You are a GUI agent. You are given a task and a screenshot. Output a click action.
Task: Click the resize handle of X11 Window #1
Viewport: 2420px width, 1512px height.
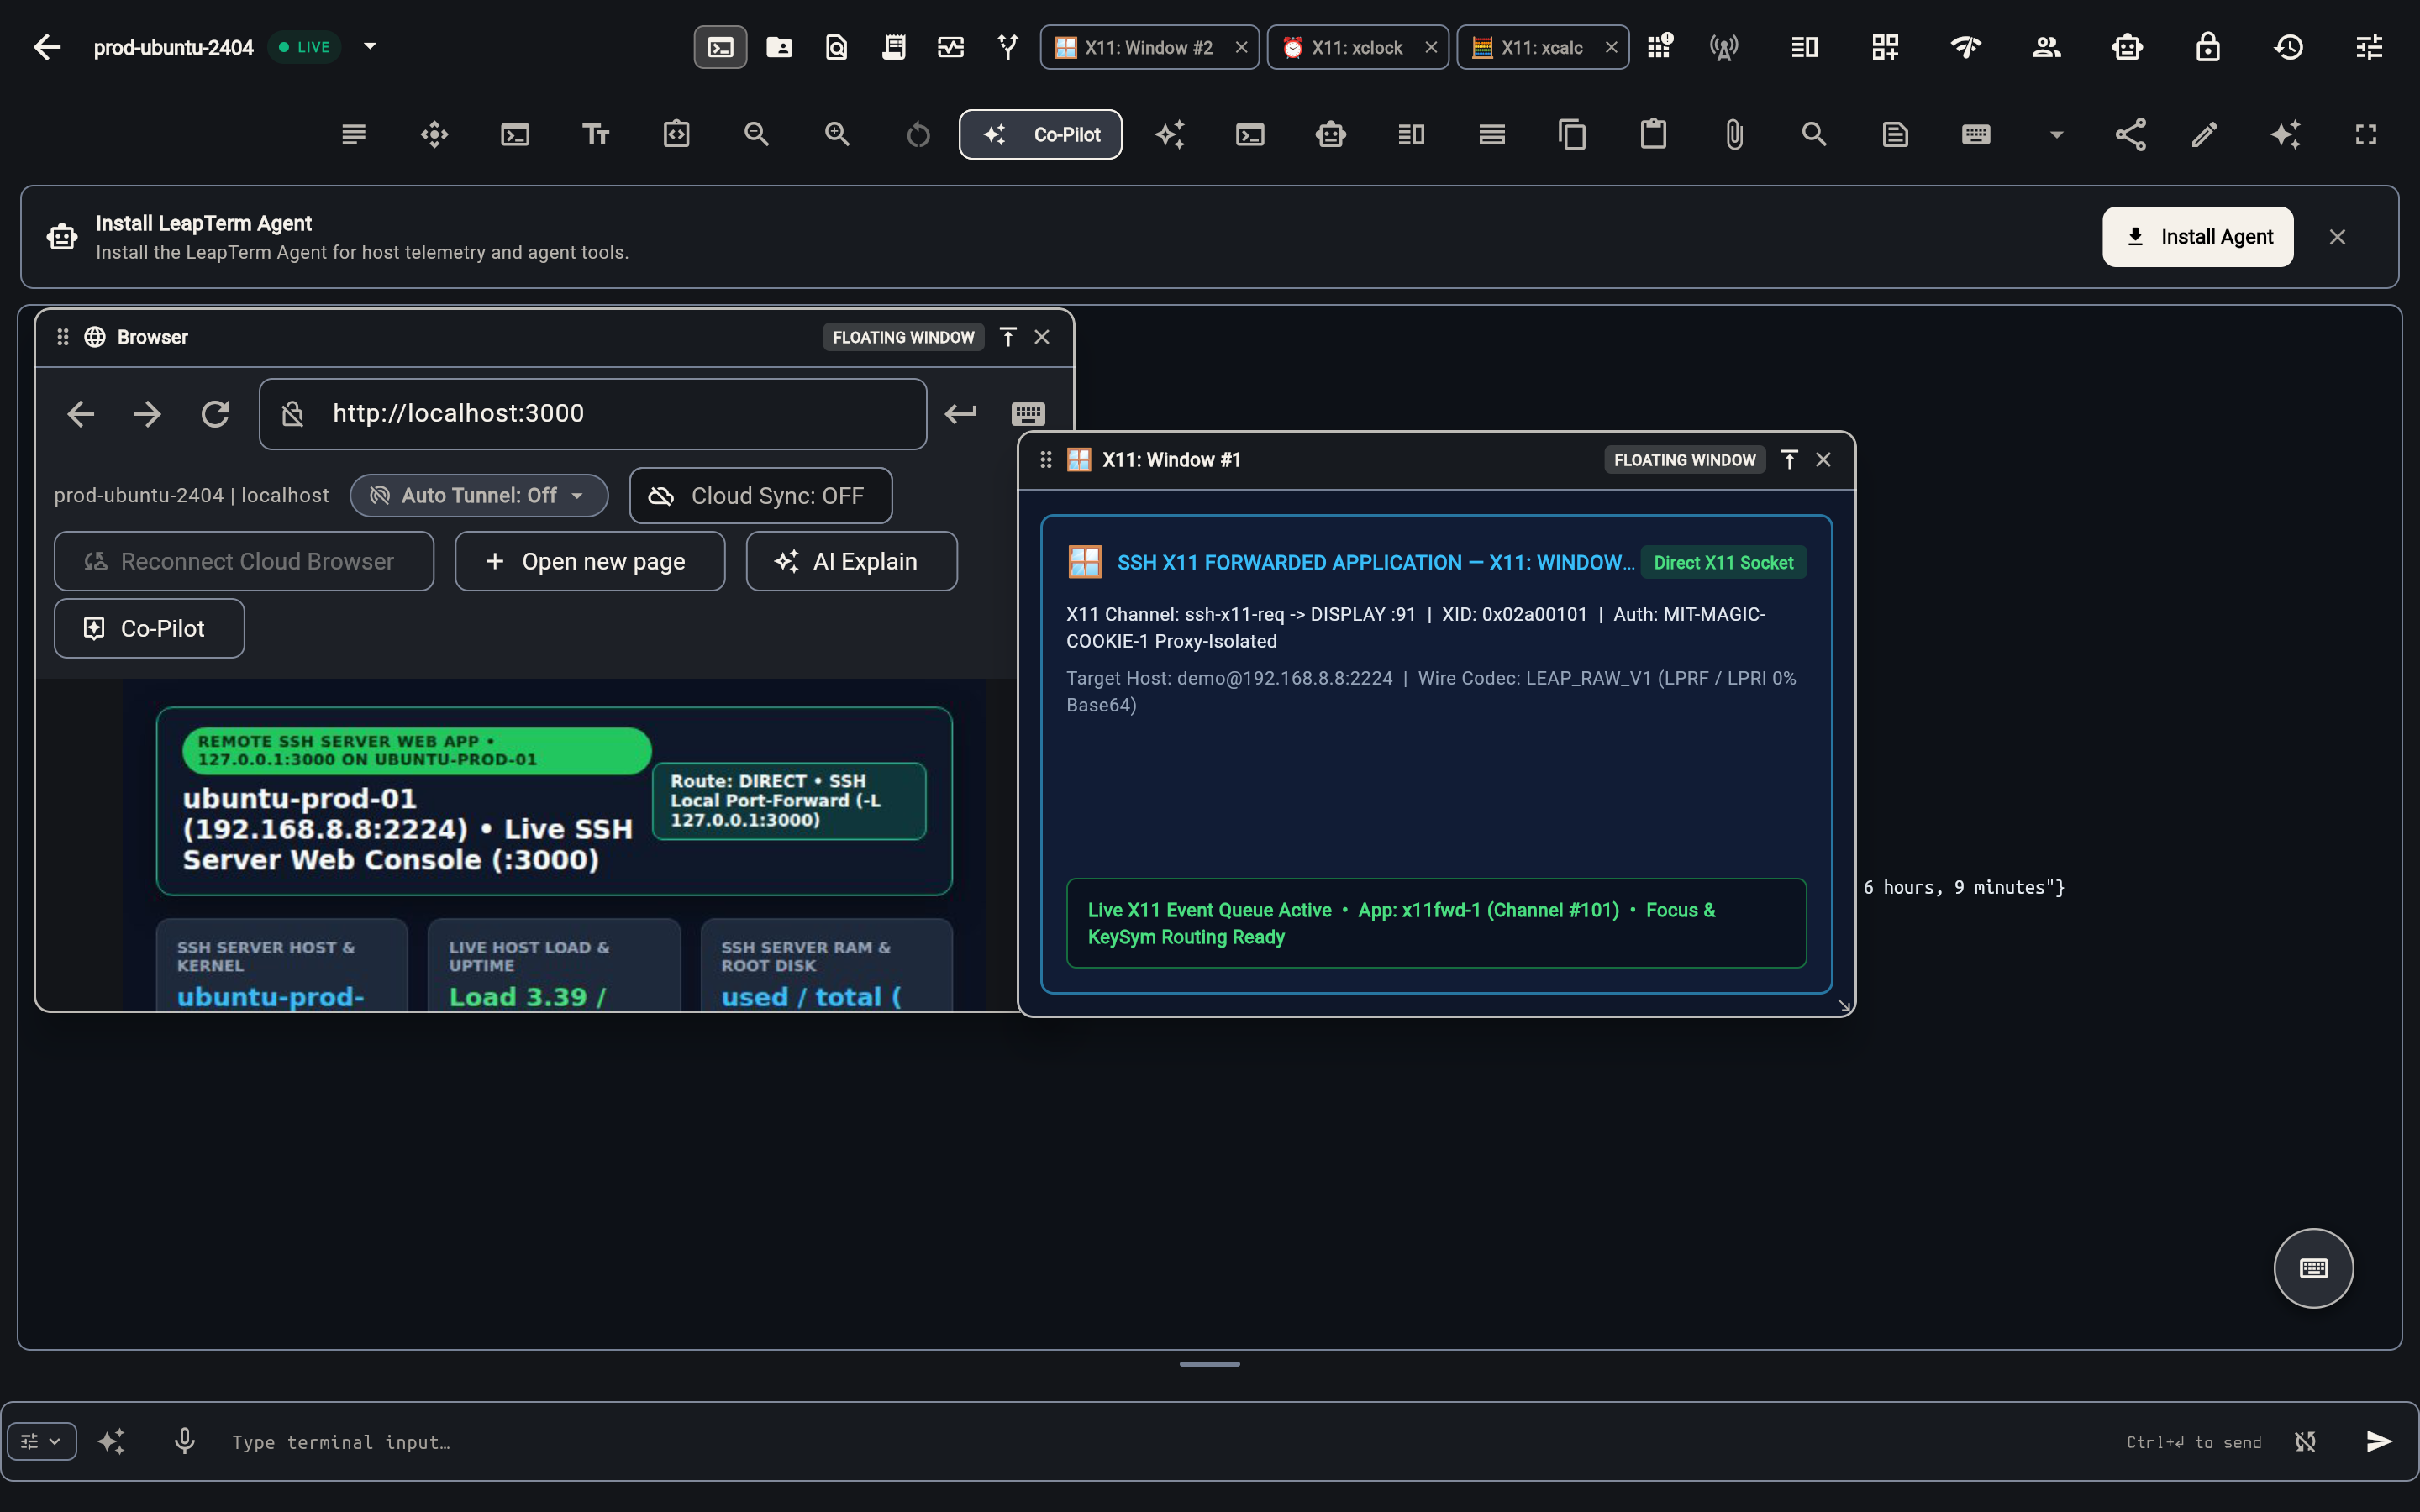click(x=1844, y=1006)
